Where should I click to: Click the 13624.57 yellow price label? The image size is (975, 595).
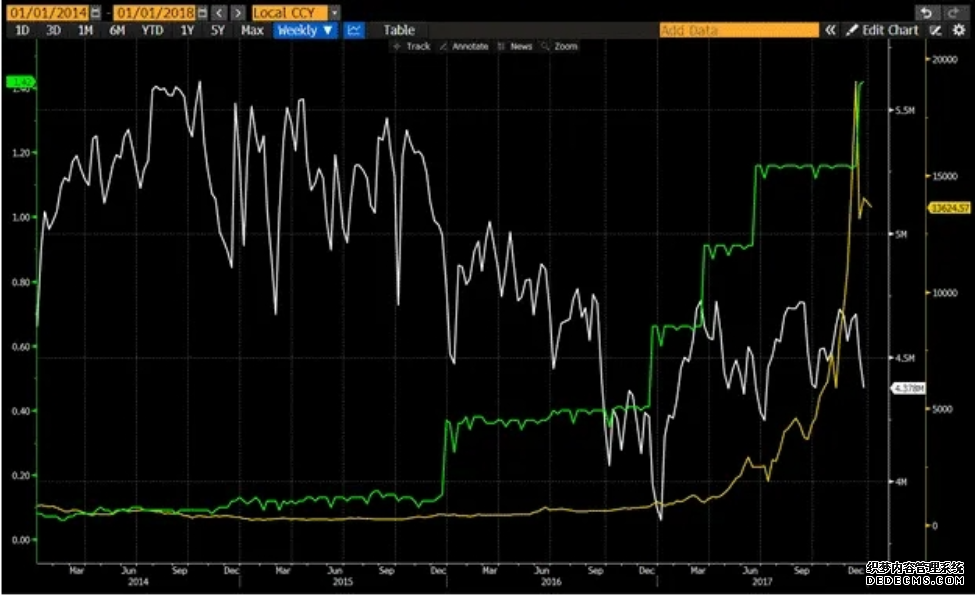(x=949, y=208)
